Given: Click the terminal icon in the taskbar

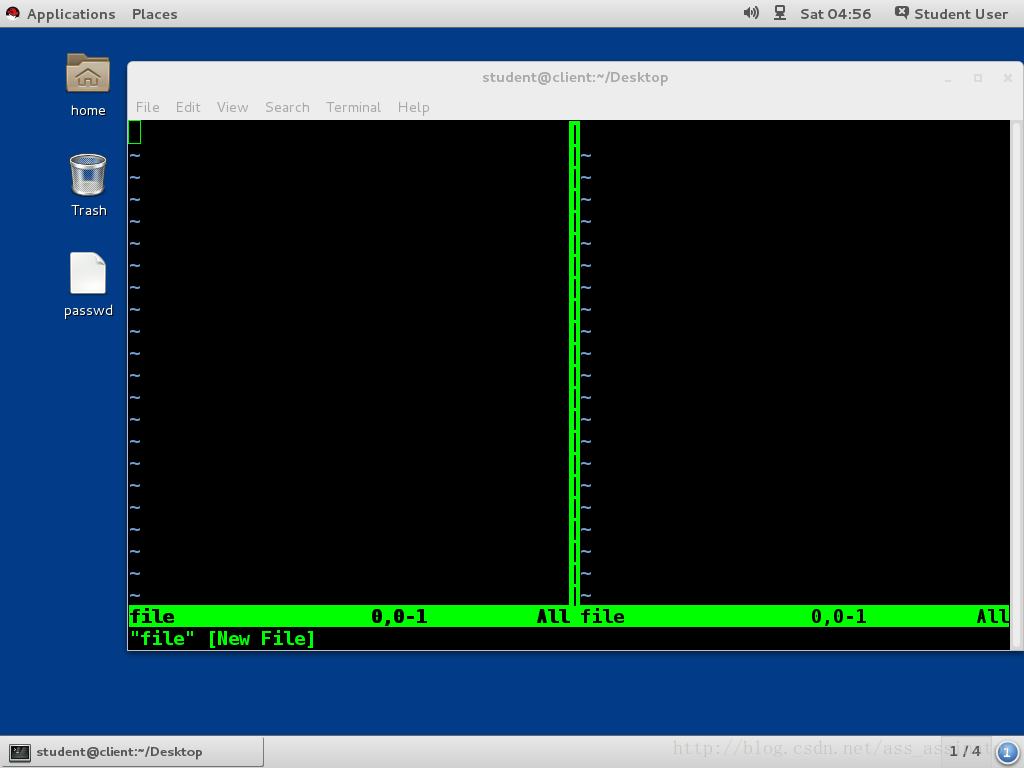Looking at the screenshot, I should [20, 752].
